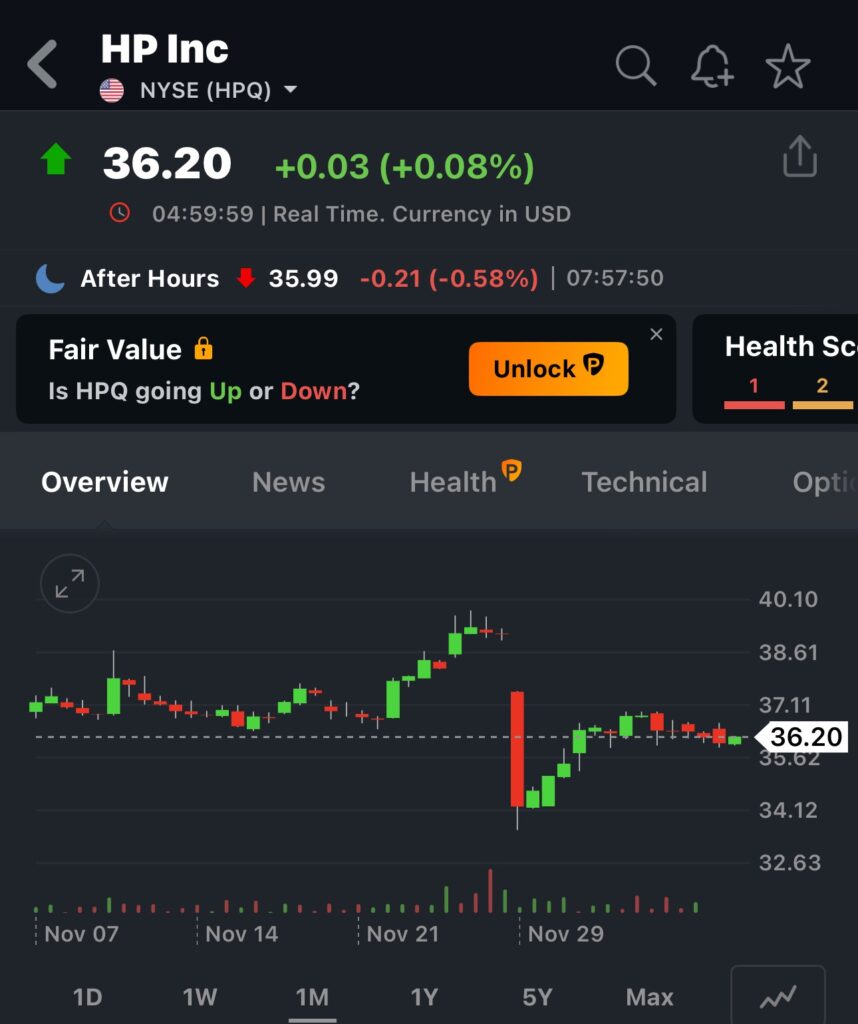The image size is (858, 1024).
Task: Select the 1Y chart range
Action: 424,997
